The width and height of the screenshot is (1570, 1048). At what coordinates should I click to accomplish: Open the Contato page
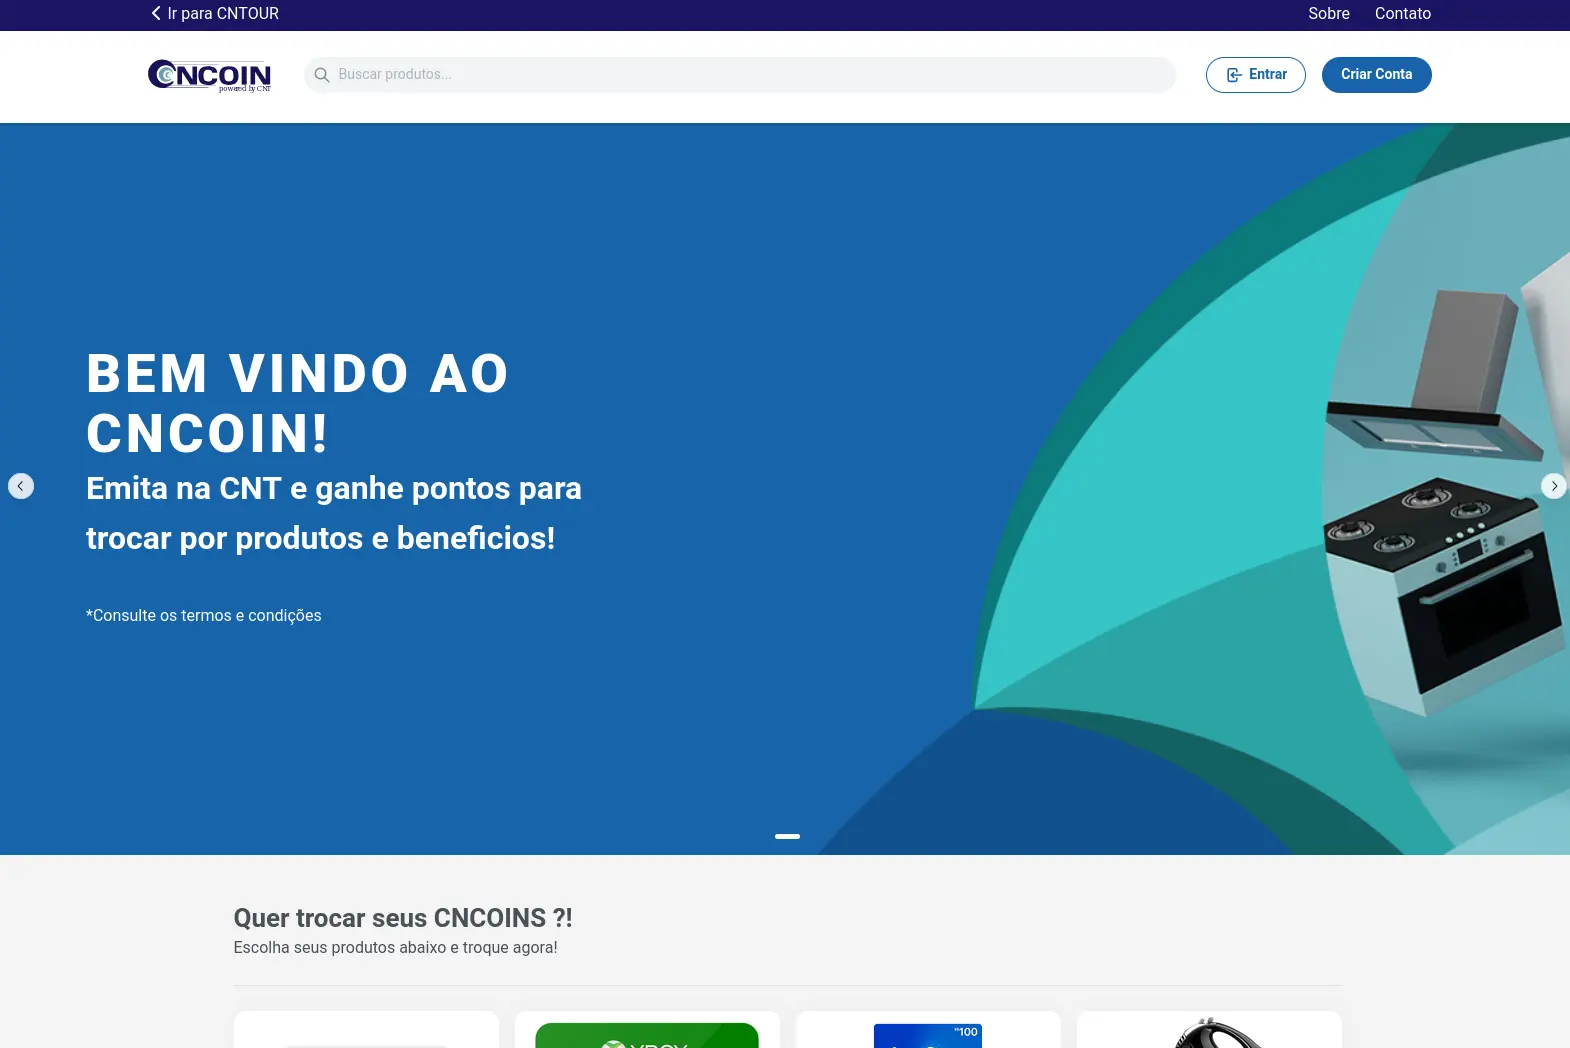(1402, 13)
